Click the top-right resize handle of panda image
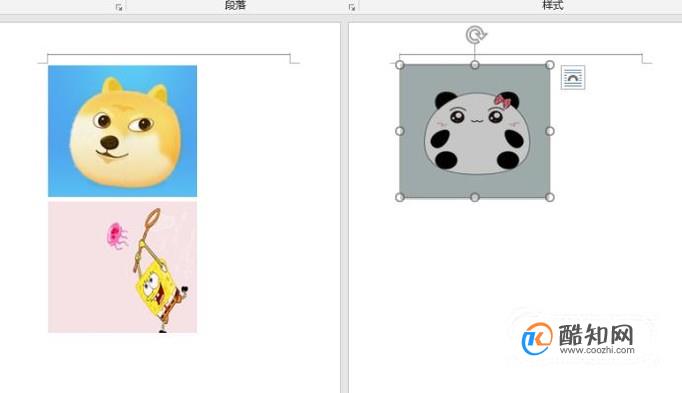 550,65
